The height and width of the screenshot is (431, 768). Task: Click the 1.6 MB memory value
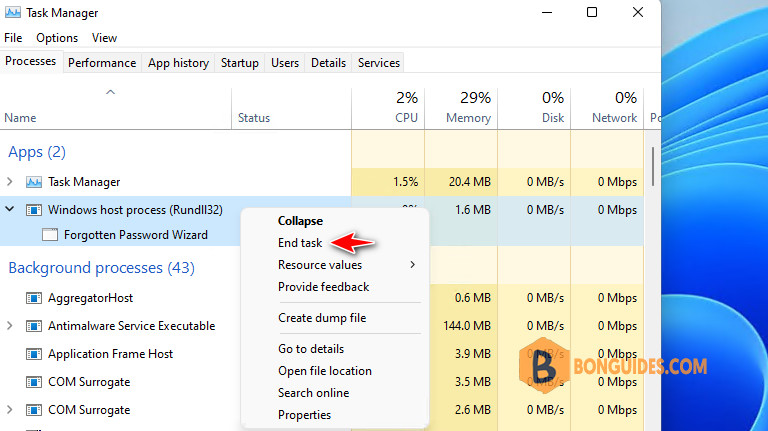point(473,210)
